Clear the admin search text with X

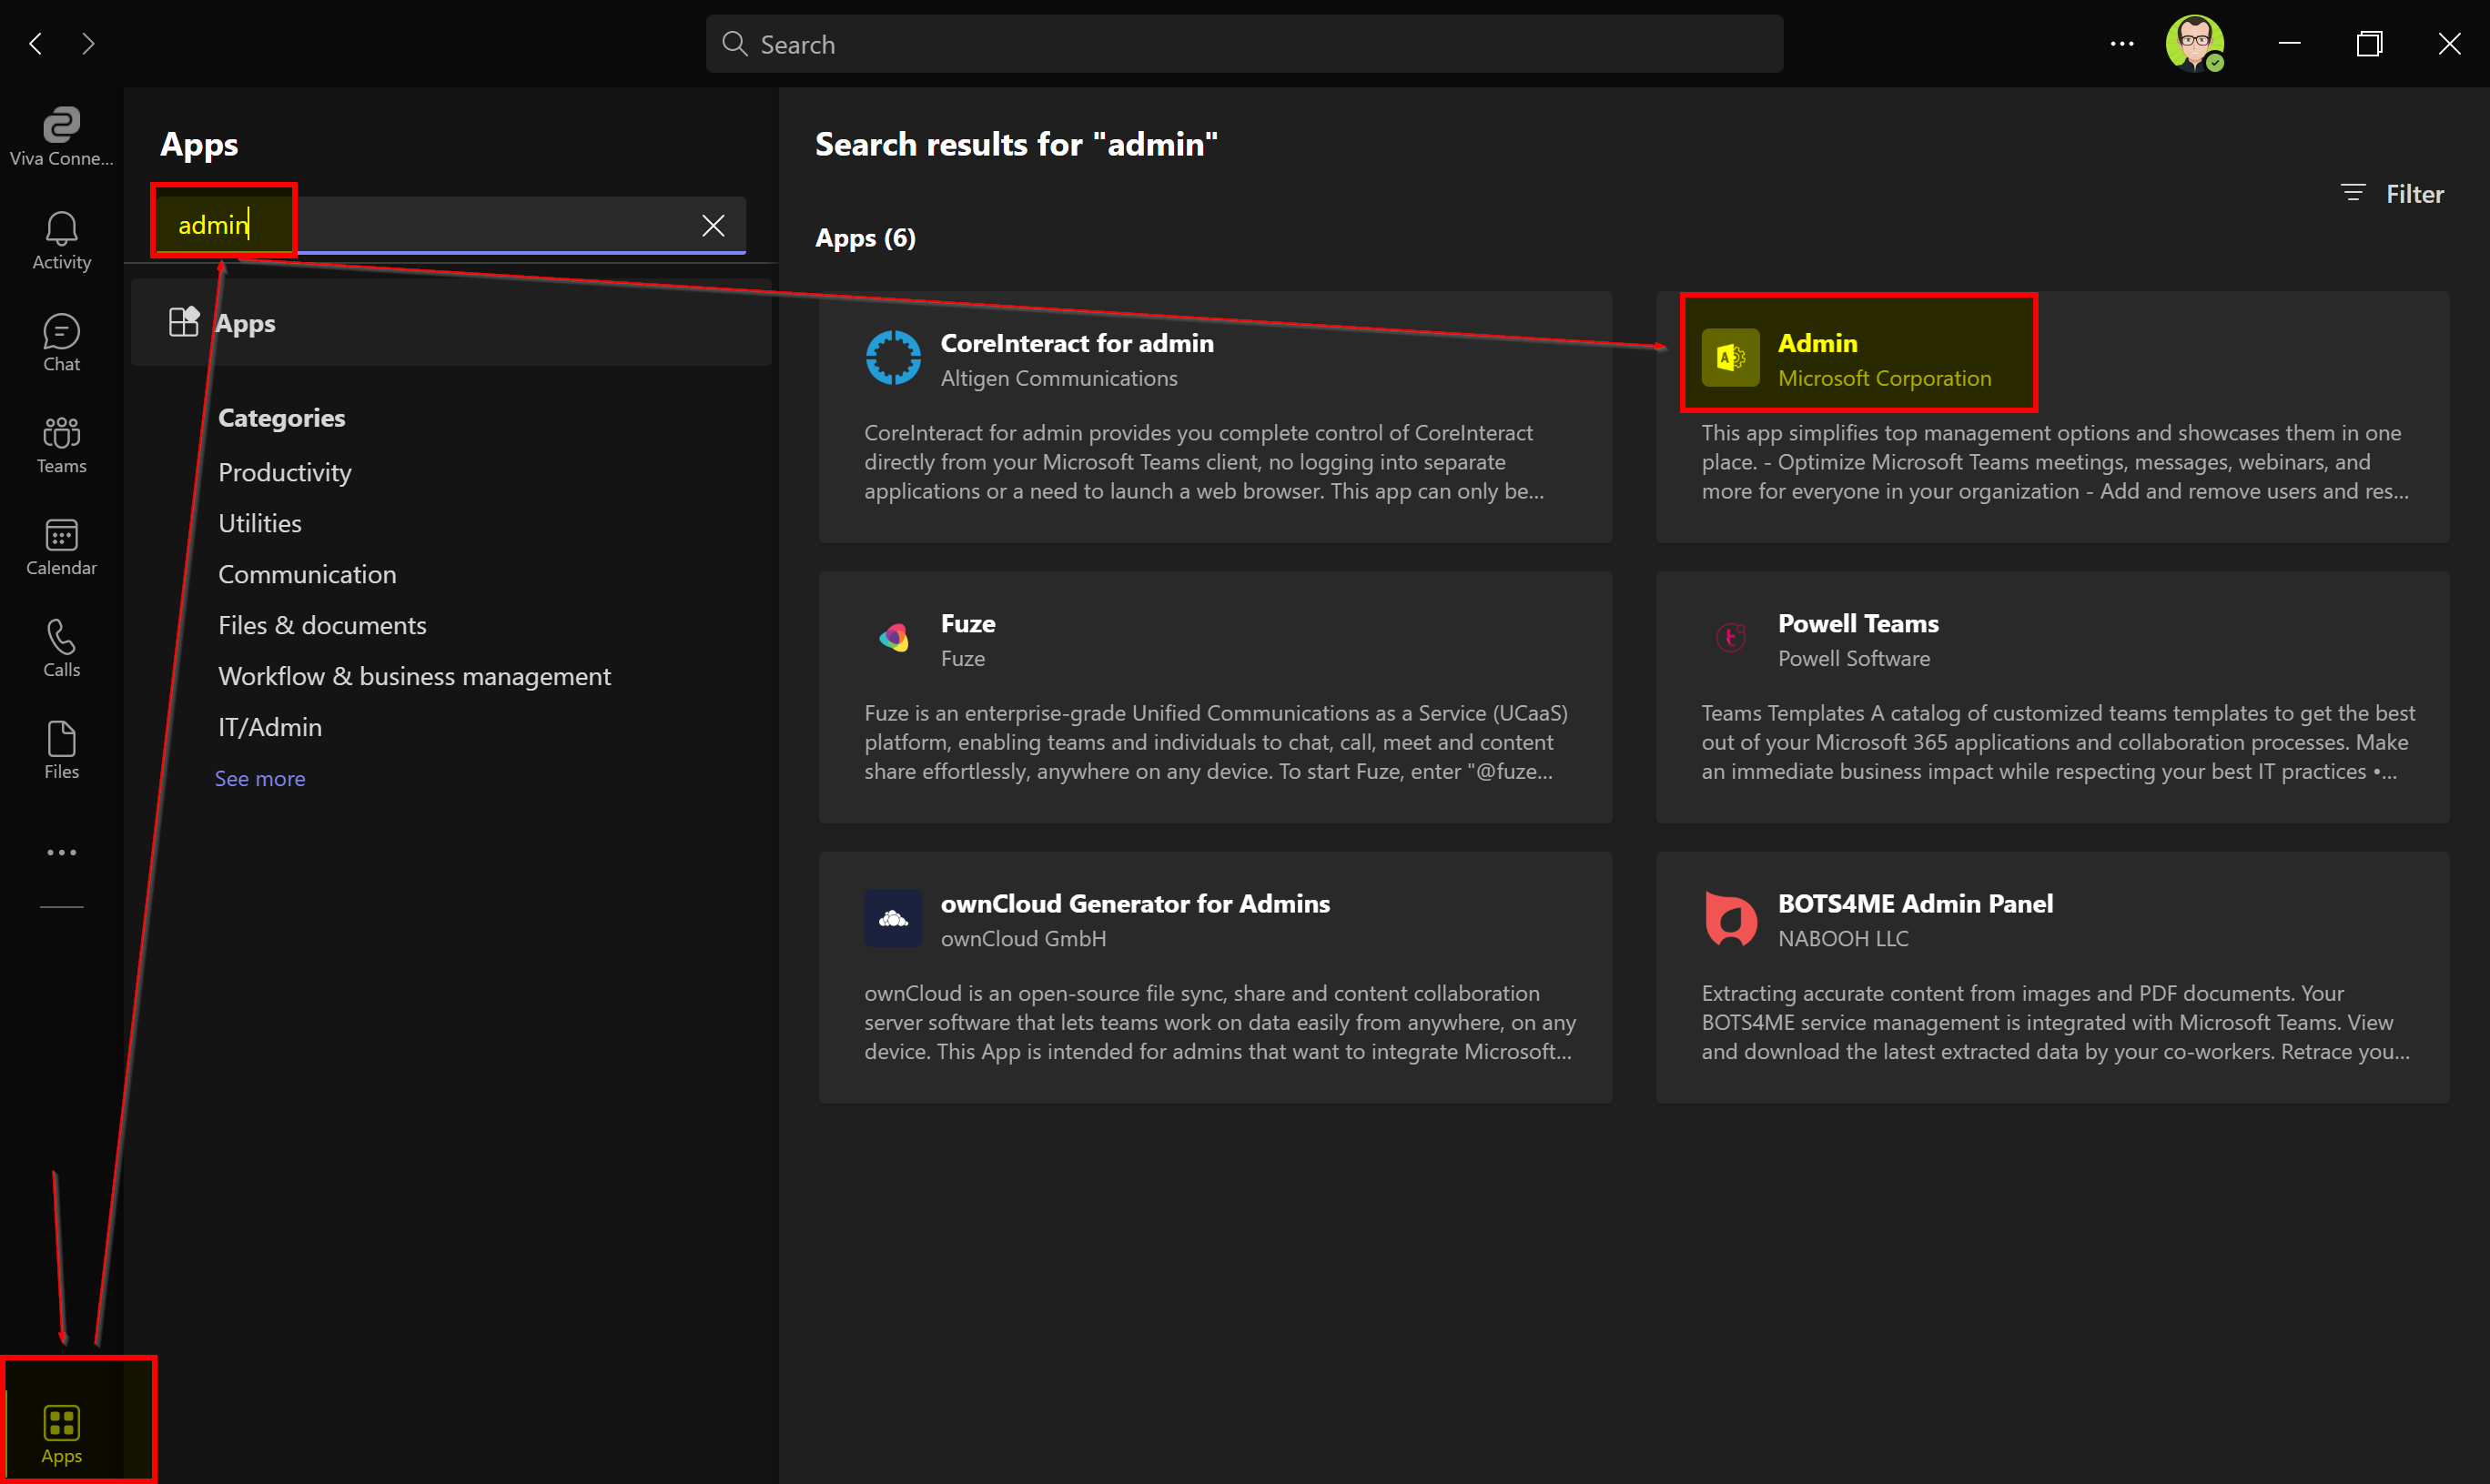coord(713,225)
